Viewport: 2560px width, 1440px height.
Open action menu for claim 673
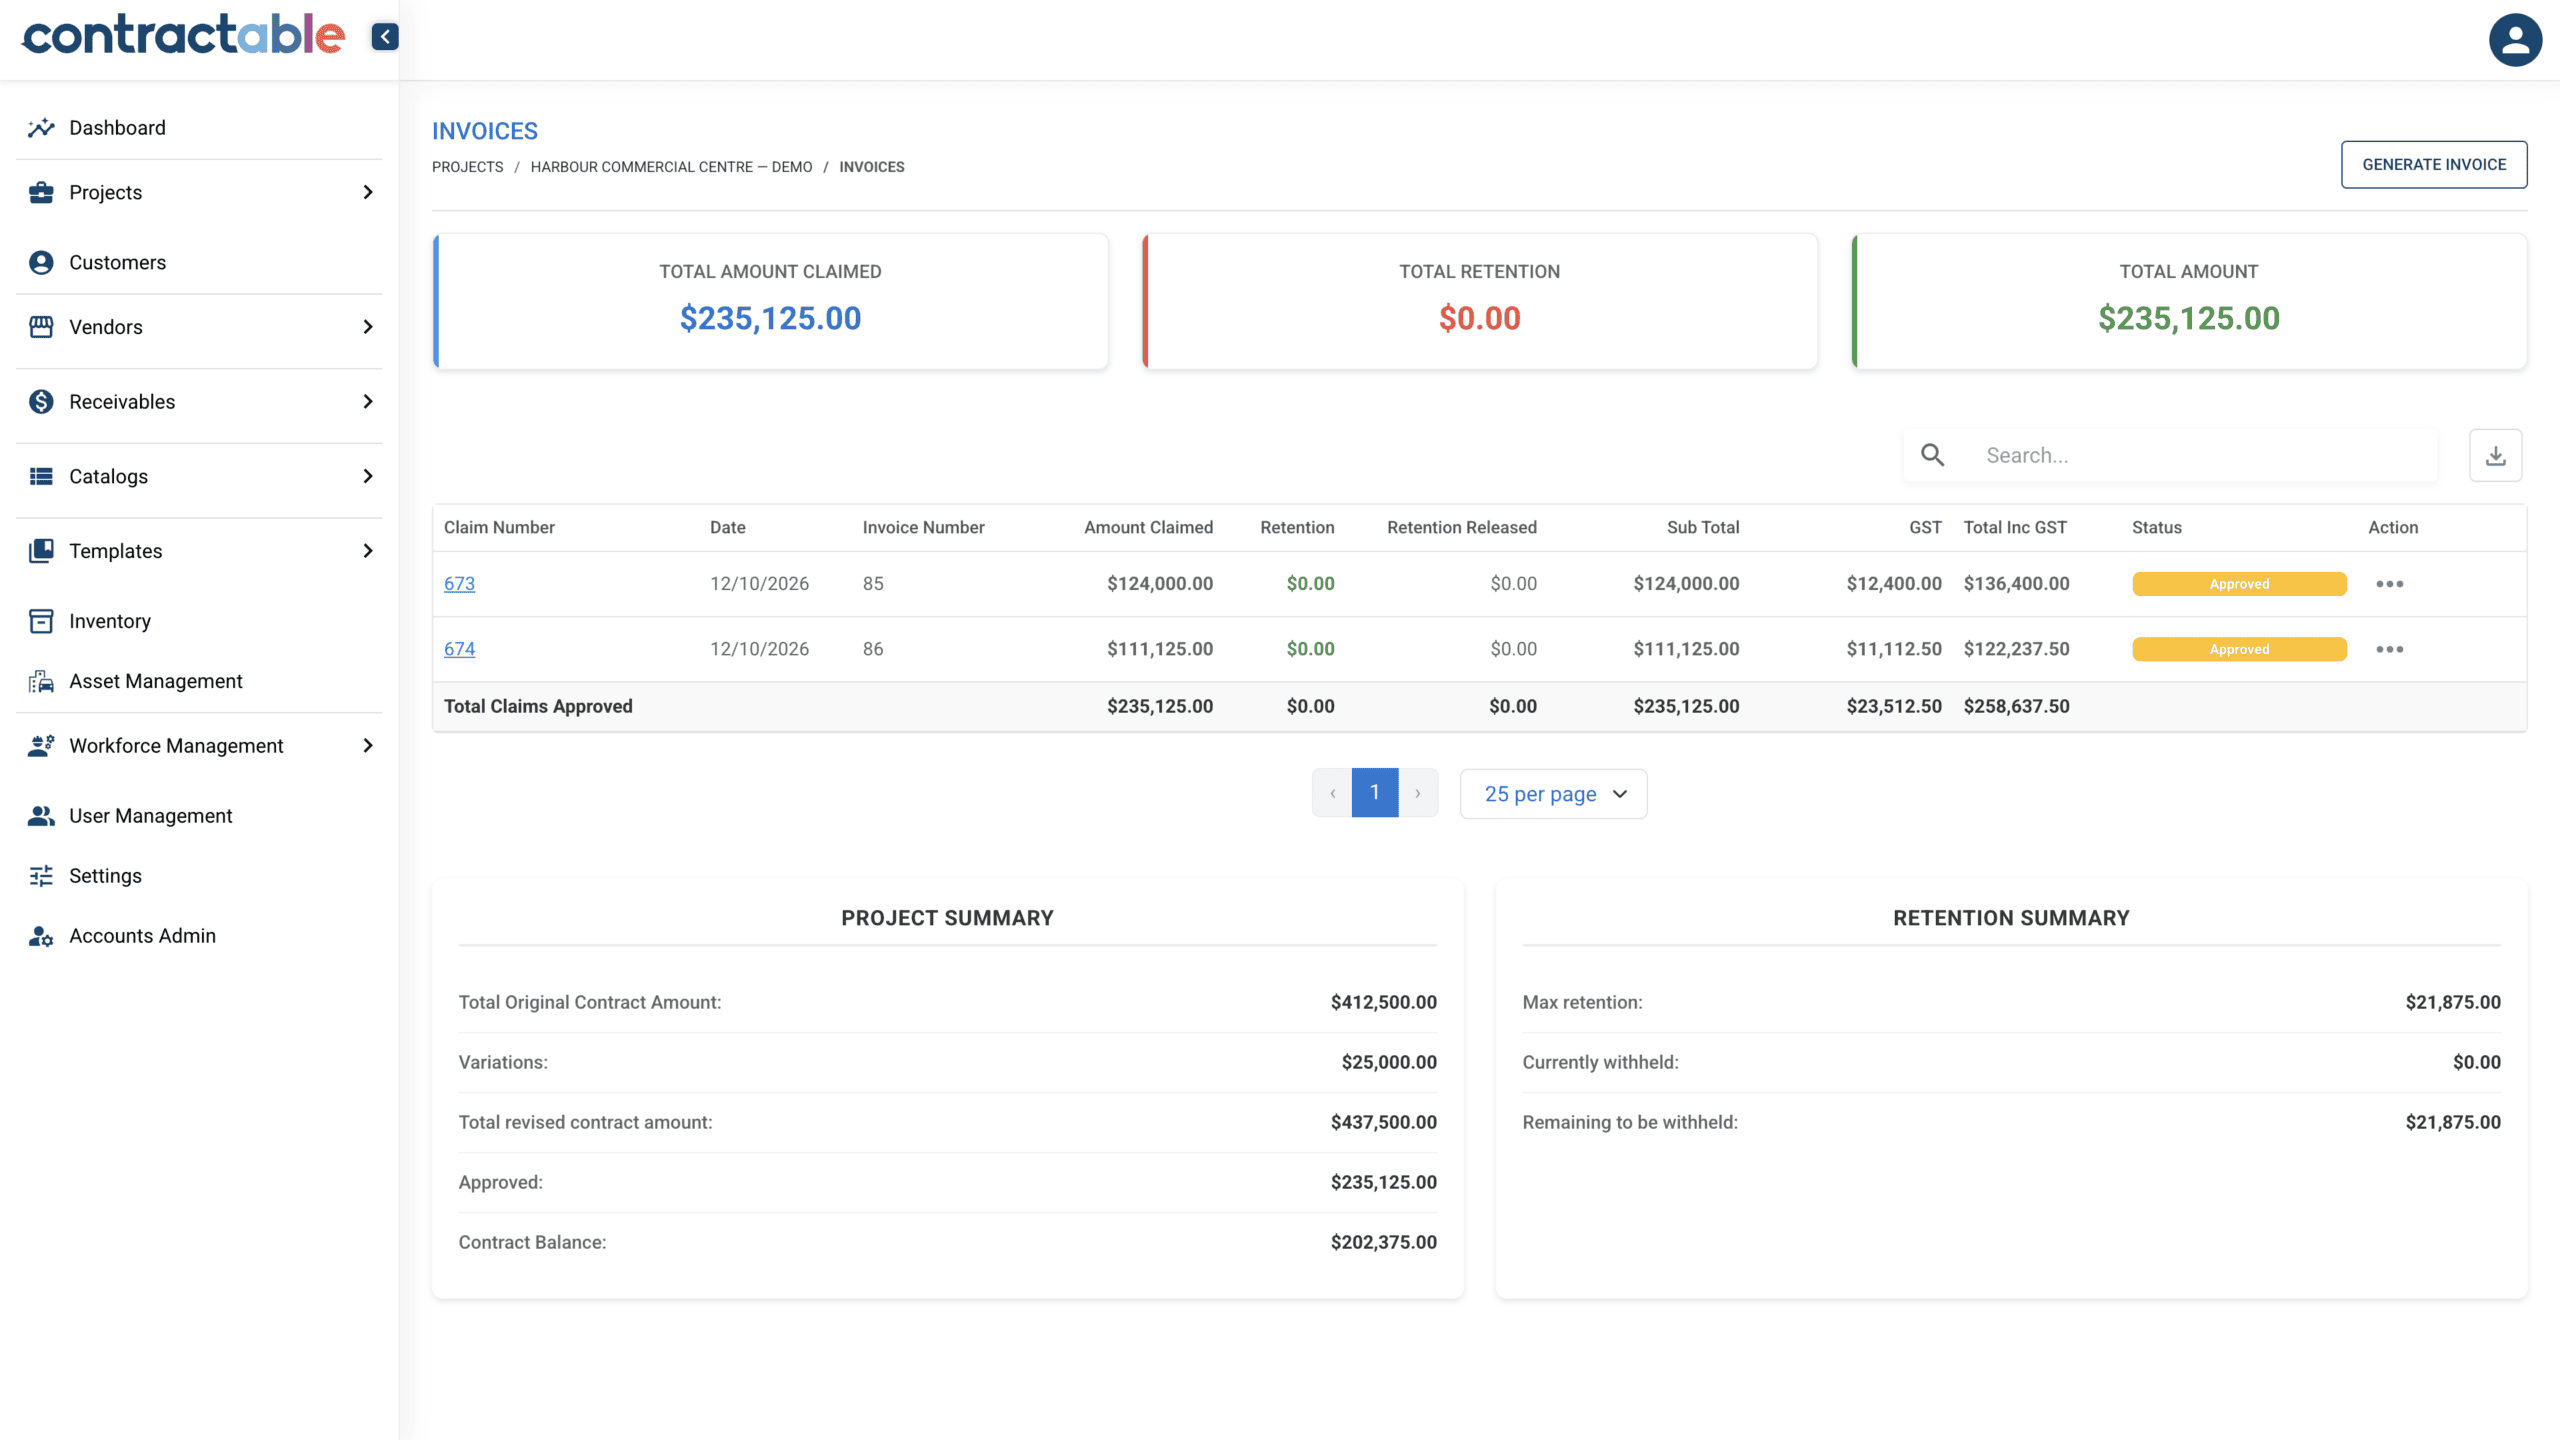pos(2390,584)
